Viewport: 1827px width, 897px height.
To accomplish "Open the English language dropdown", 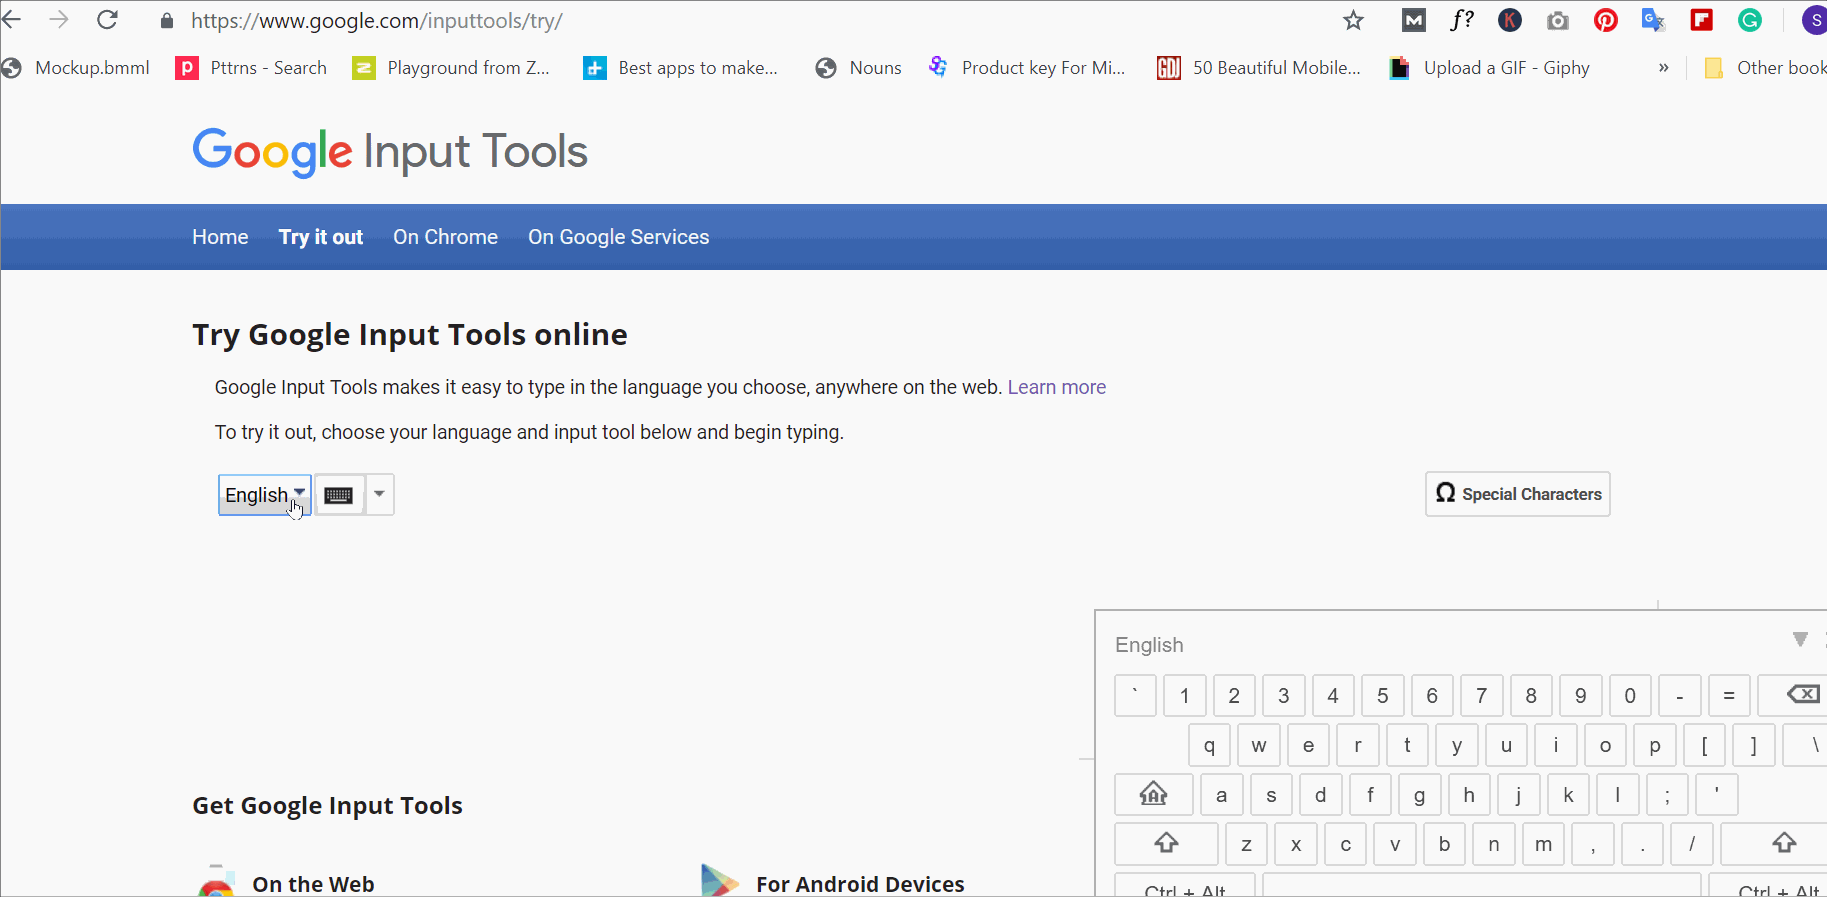I will (265, 495).
